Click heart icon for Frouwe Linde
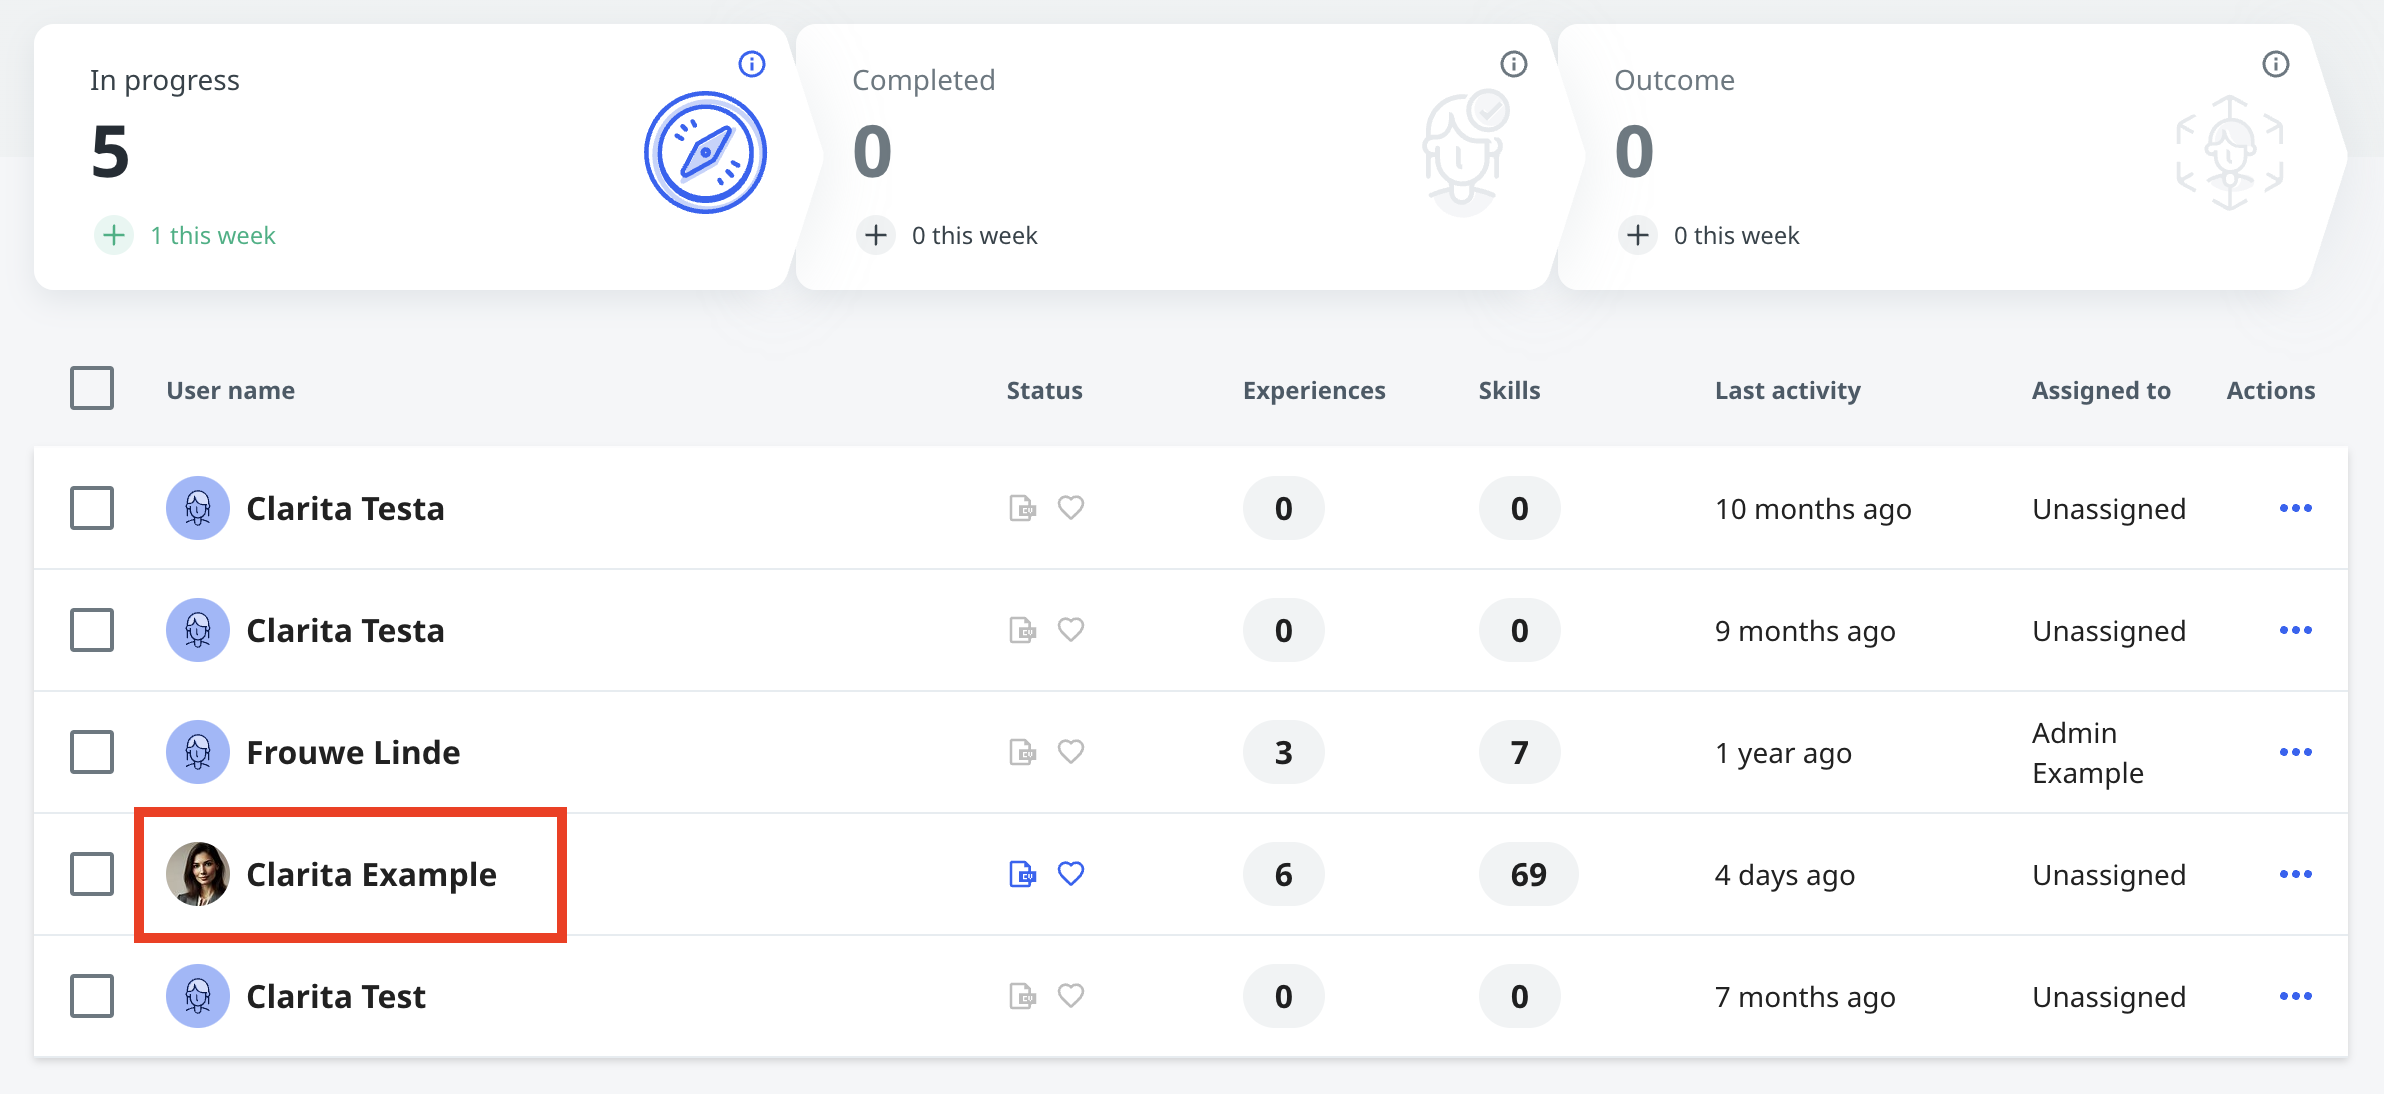Viewport: 2384px width, 1094px height. click(x=1071, y=752)
